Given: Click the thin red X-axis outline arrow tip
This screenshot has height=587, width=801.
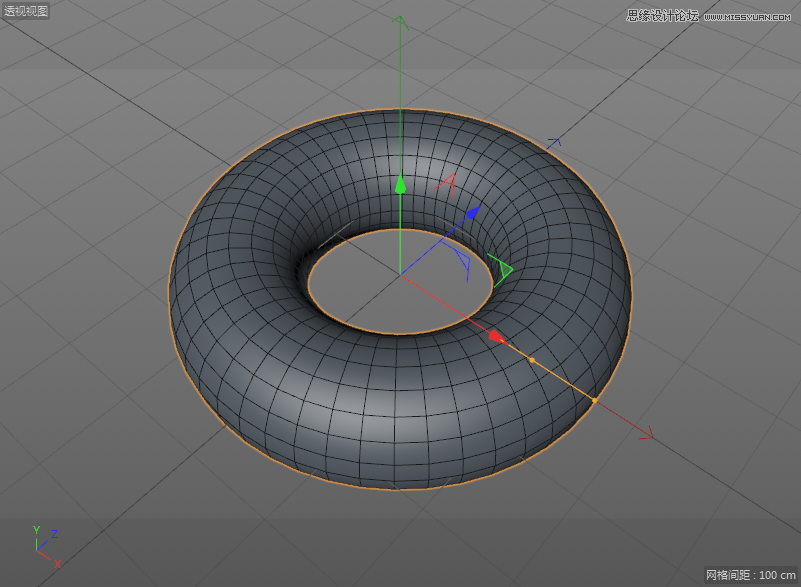Looking at the screenshot, I should pos(647,434).
